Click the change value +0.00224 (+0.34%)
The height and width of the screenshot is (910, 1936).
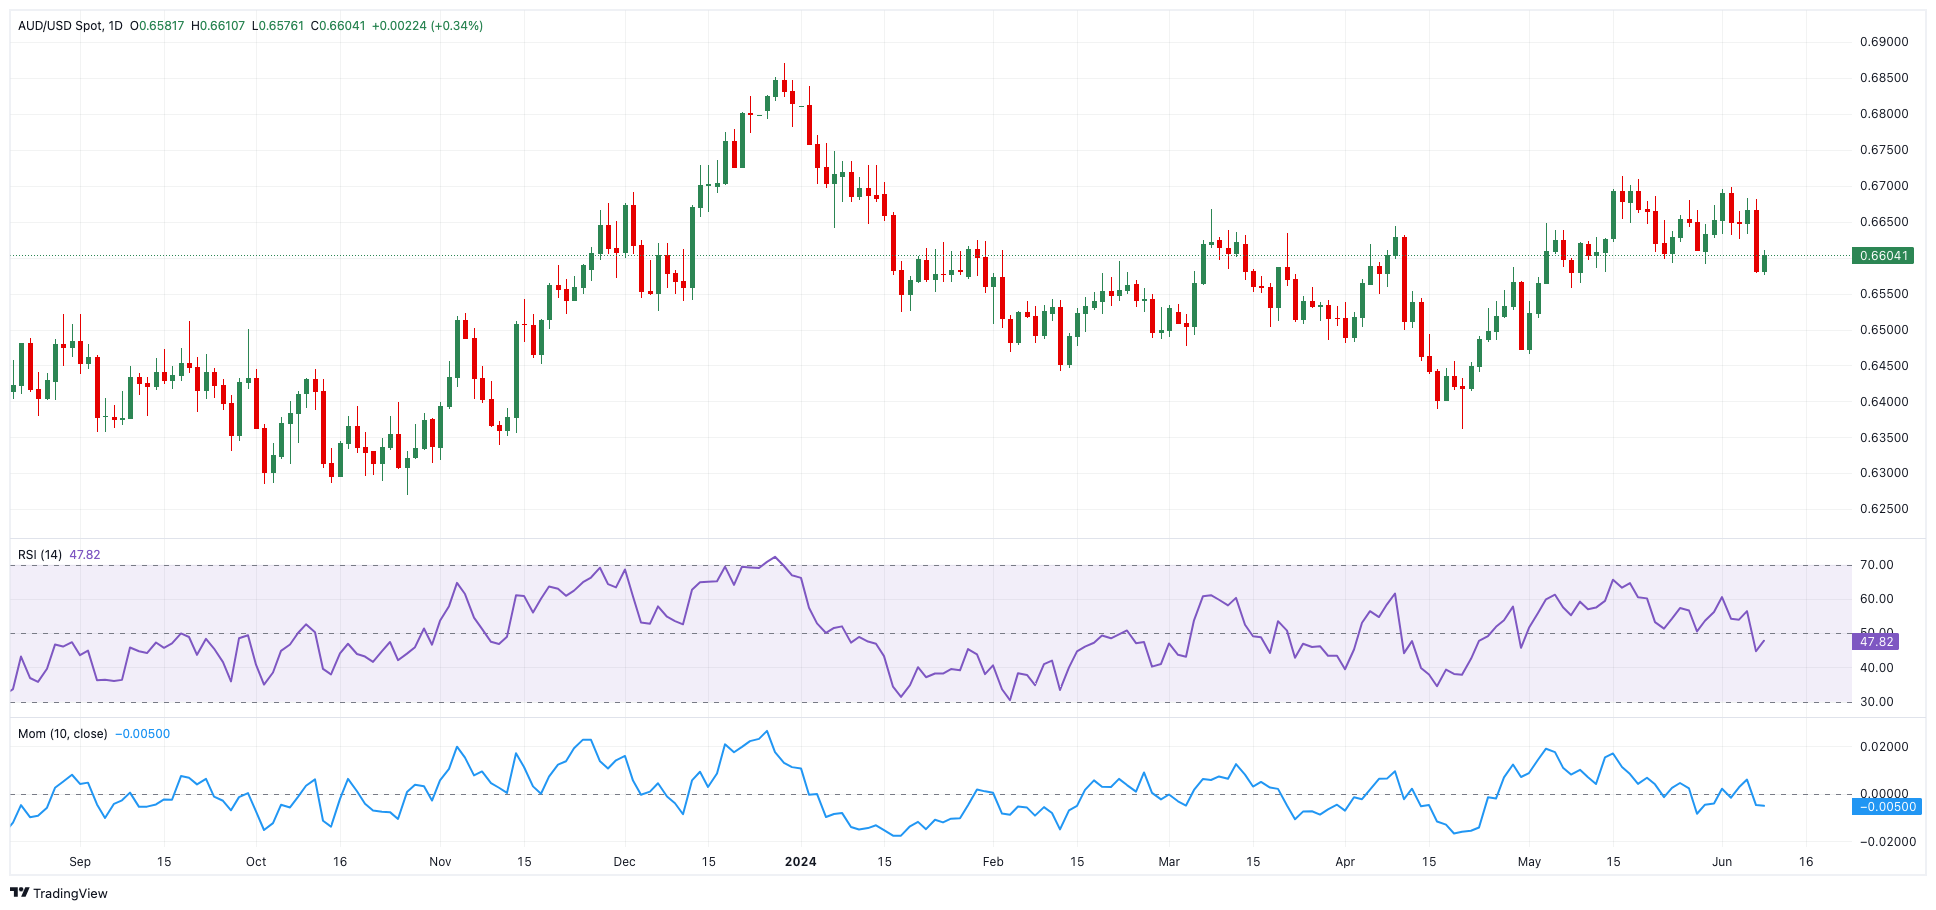[x=427, y=26]
